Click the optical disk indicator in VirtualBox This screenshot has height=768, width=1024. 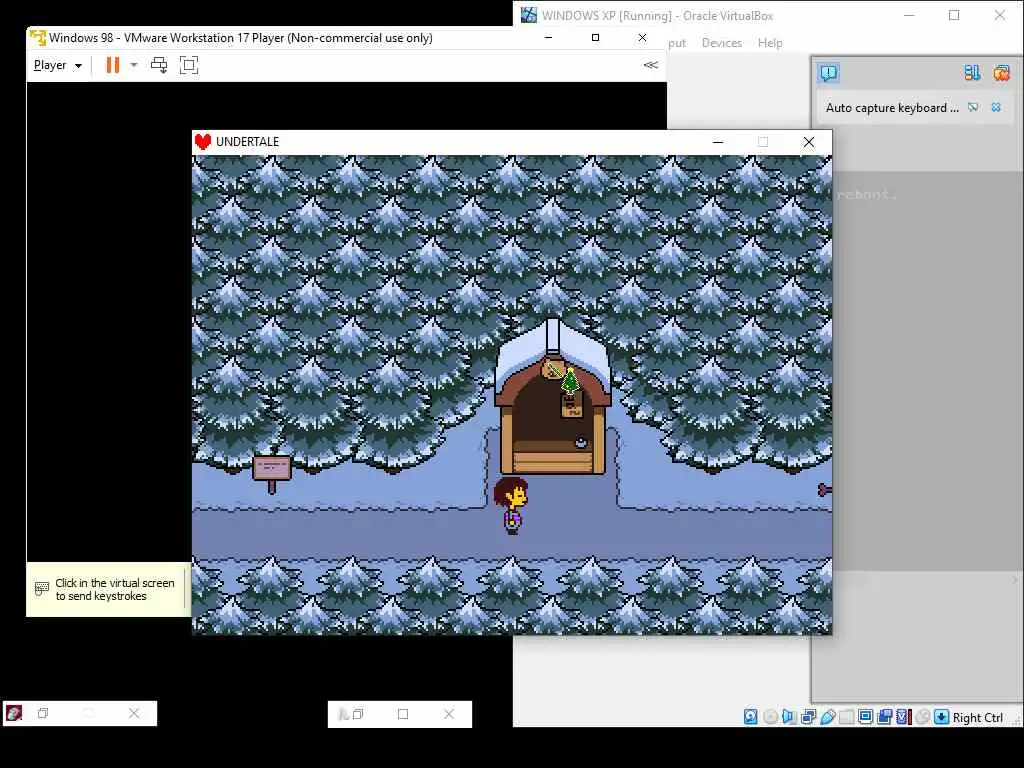[771, 717]
